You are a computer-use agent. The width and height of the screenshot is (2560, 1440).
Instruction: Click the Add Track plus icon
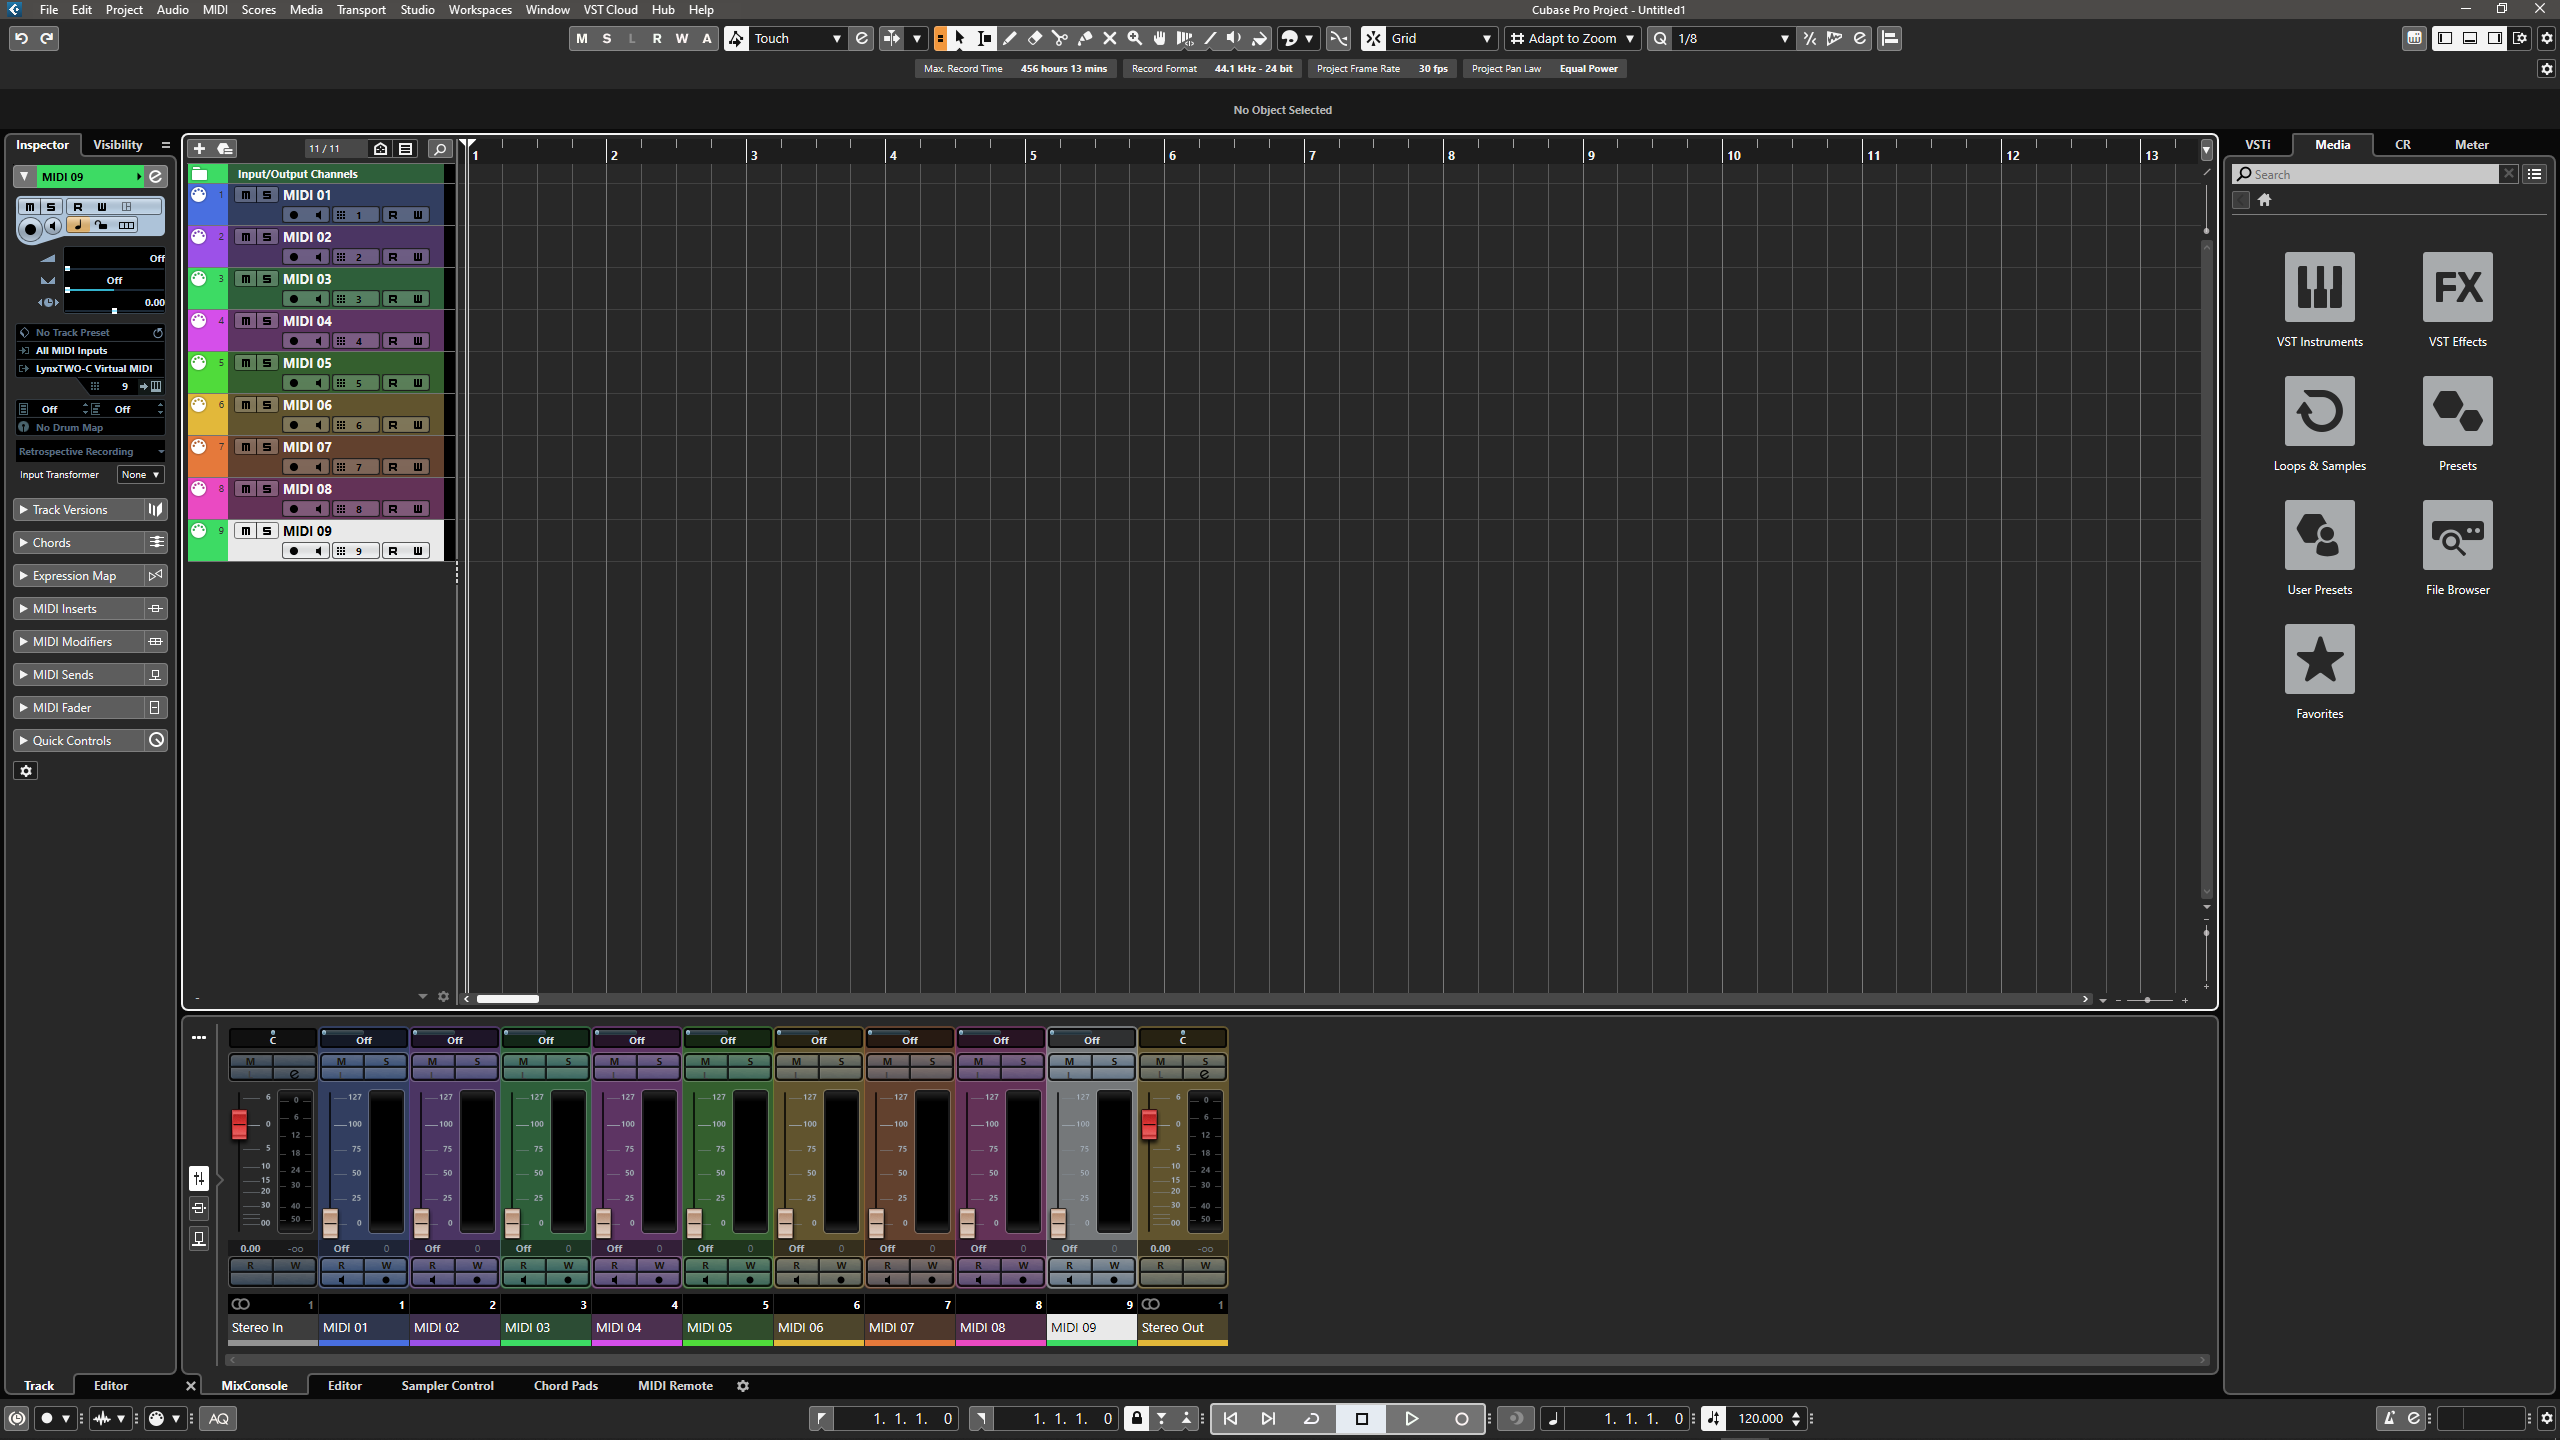coord(199,148)
